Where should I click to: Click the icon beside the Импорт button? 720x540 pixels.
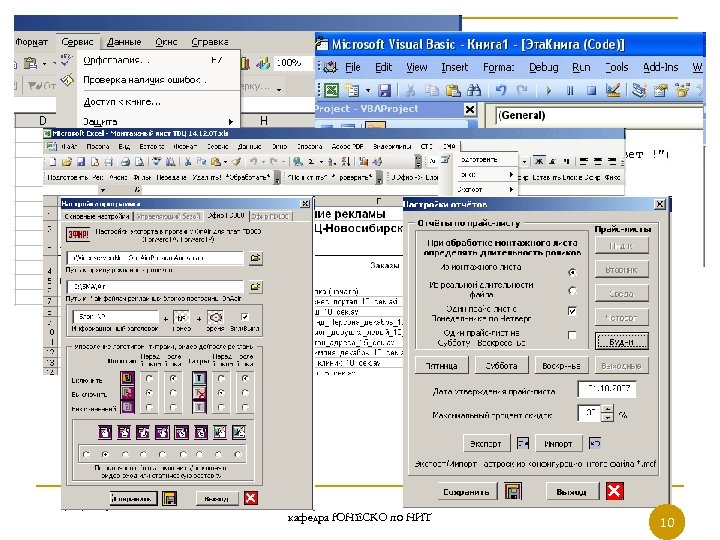pos(595,443)
